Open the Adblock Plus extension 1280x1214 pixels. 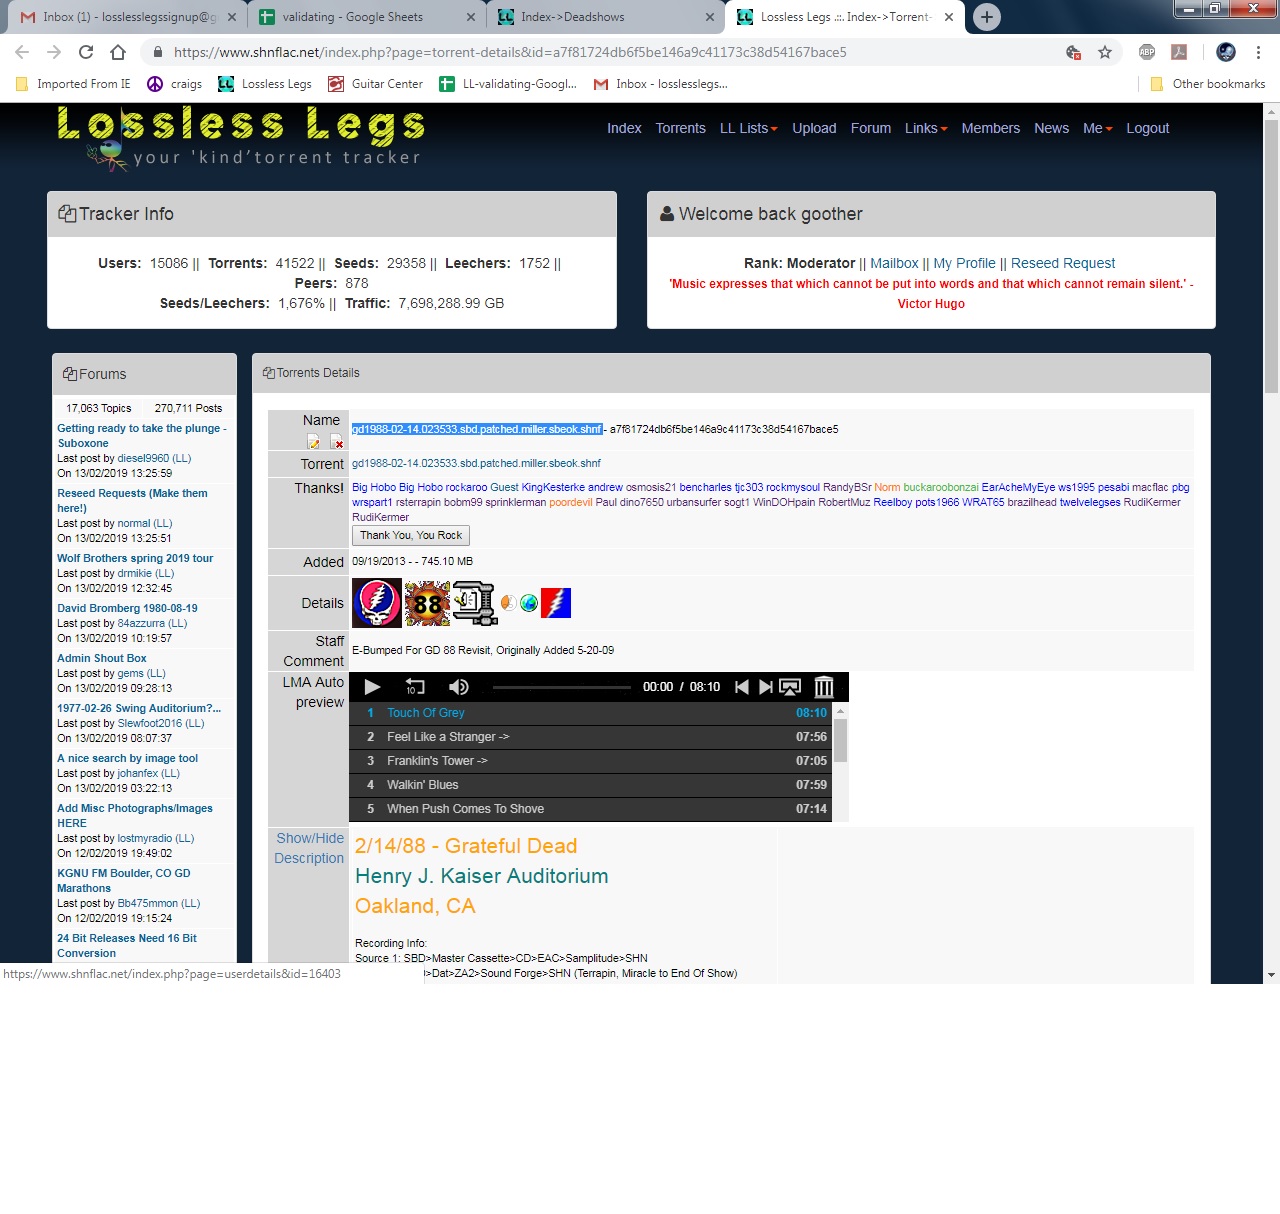pyautogui.click(x=1147, y=52)
